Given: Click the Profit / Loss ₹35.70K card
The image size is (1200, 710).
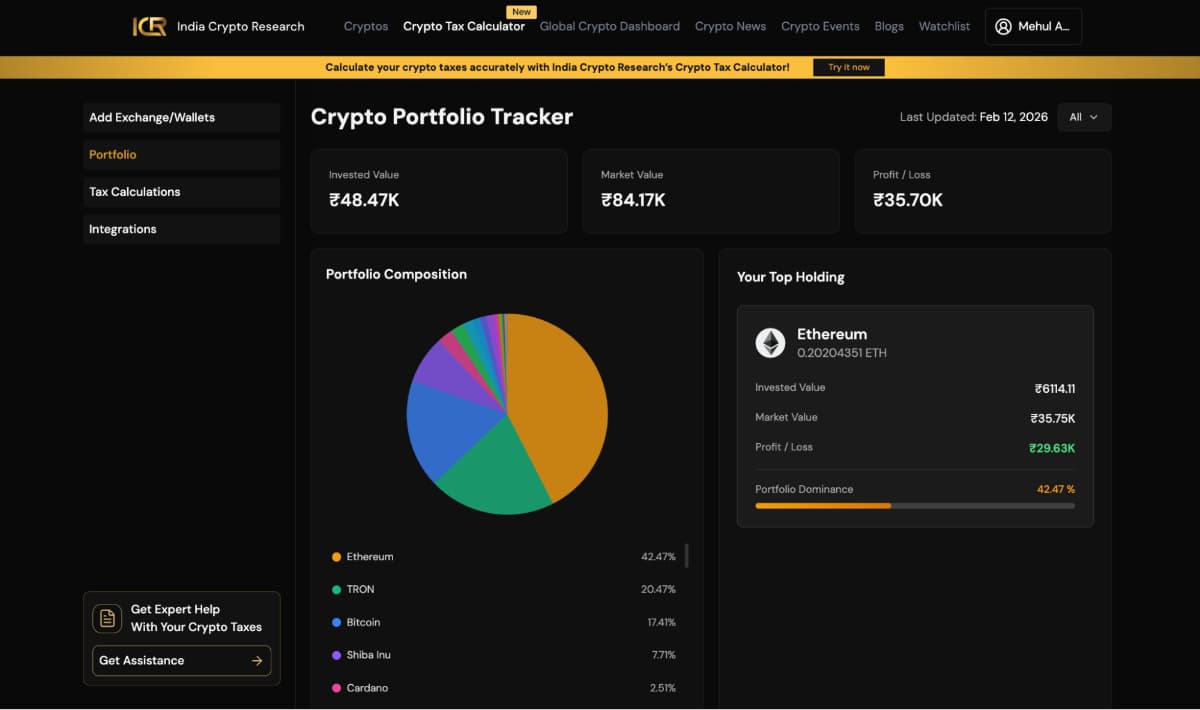Looking at the screenshot, I should point(983,192).
